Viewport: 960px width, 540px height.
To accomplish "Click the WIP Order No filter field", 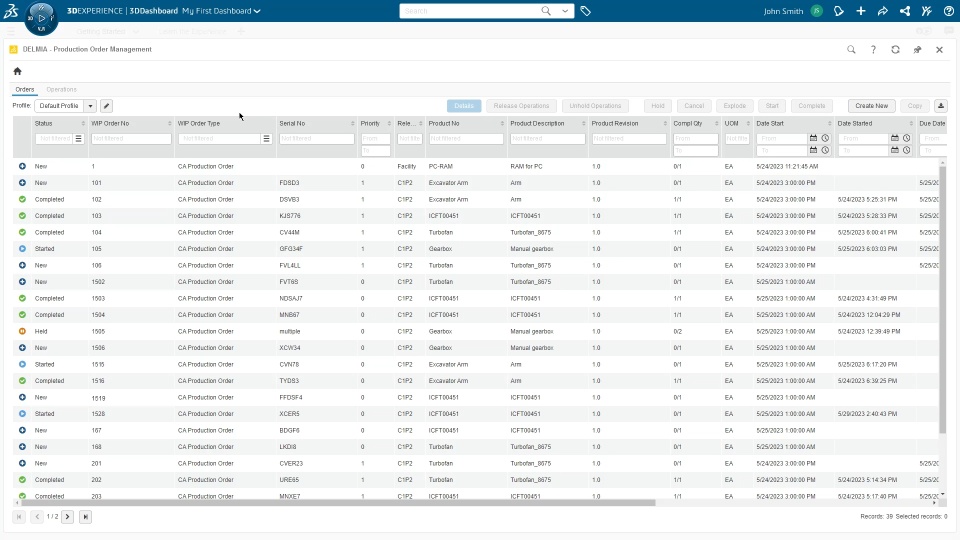I will click(x=131, y=139).
